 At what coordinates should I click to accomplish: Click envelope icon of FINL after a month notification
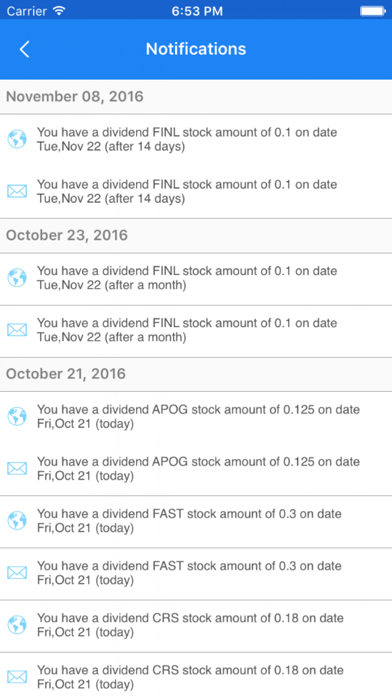point(17,330)
